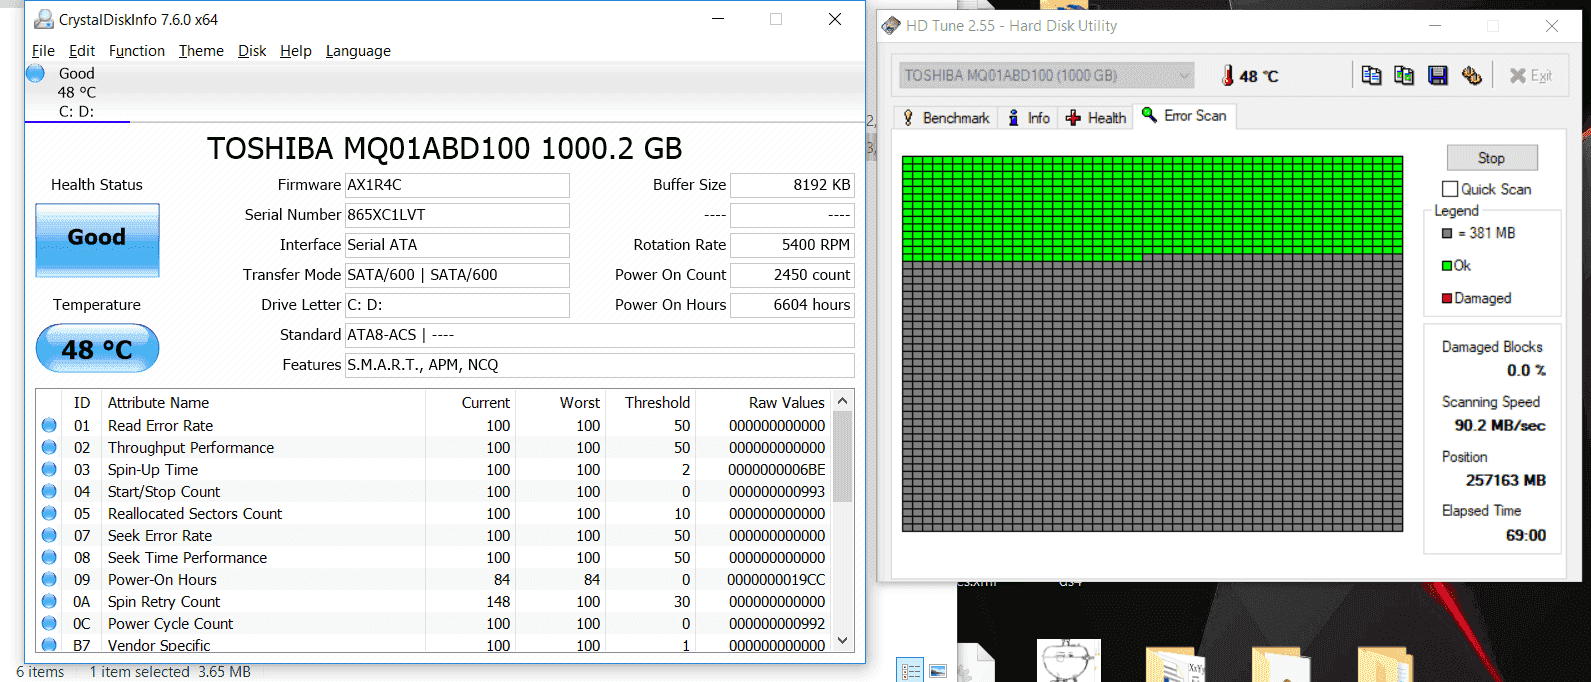Switch Explorer to details view icon
Screen dimensions: 1591x682
tap(911, 671)
